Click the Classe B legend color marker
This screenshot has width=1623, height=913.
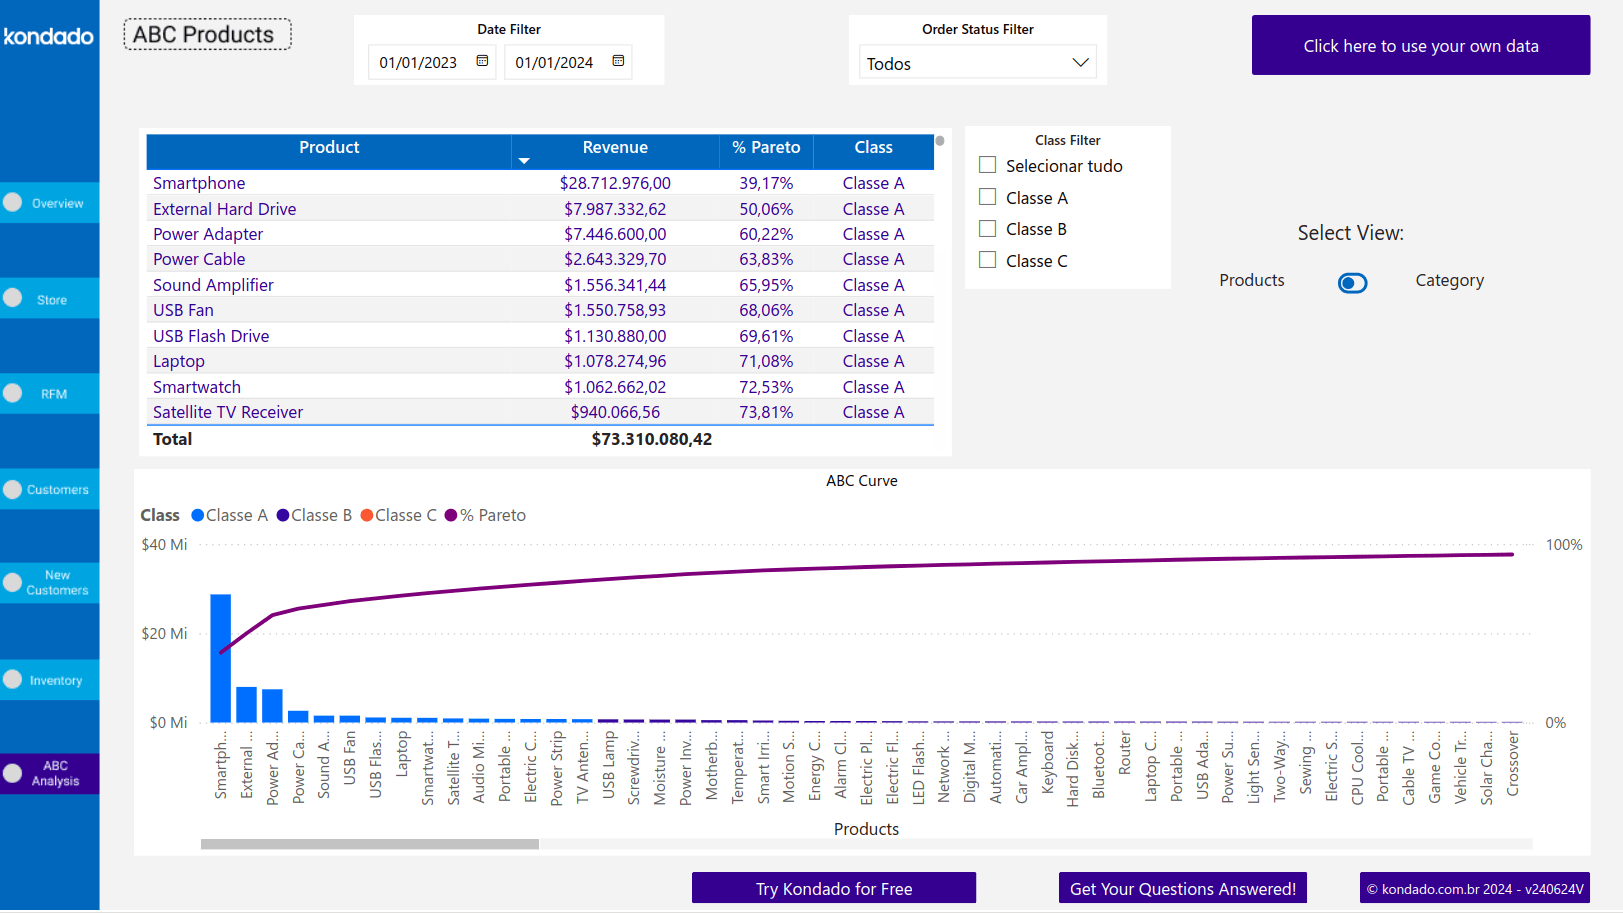click(x=282, y=515)
